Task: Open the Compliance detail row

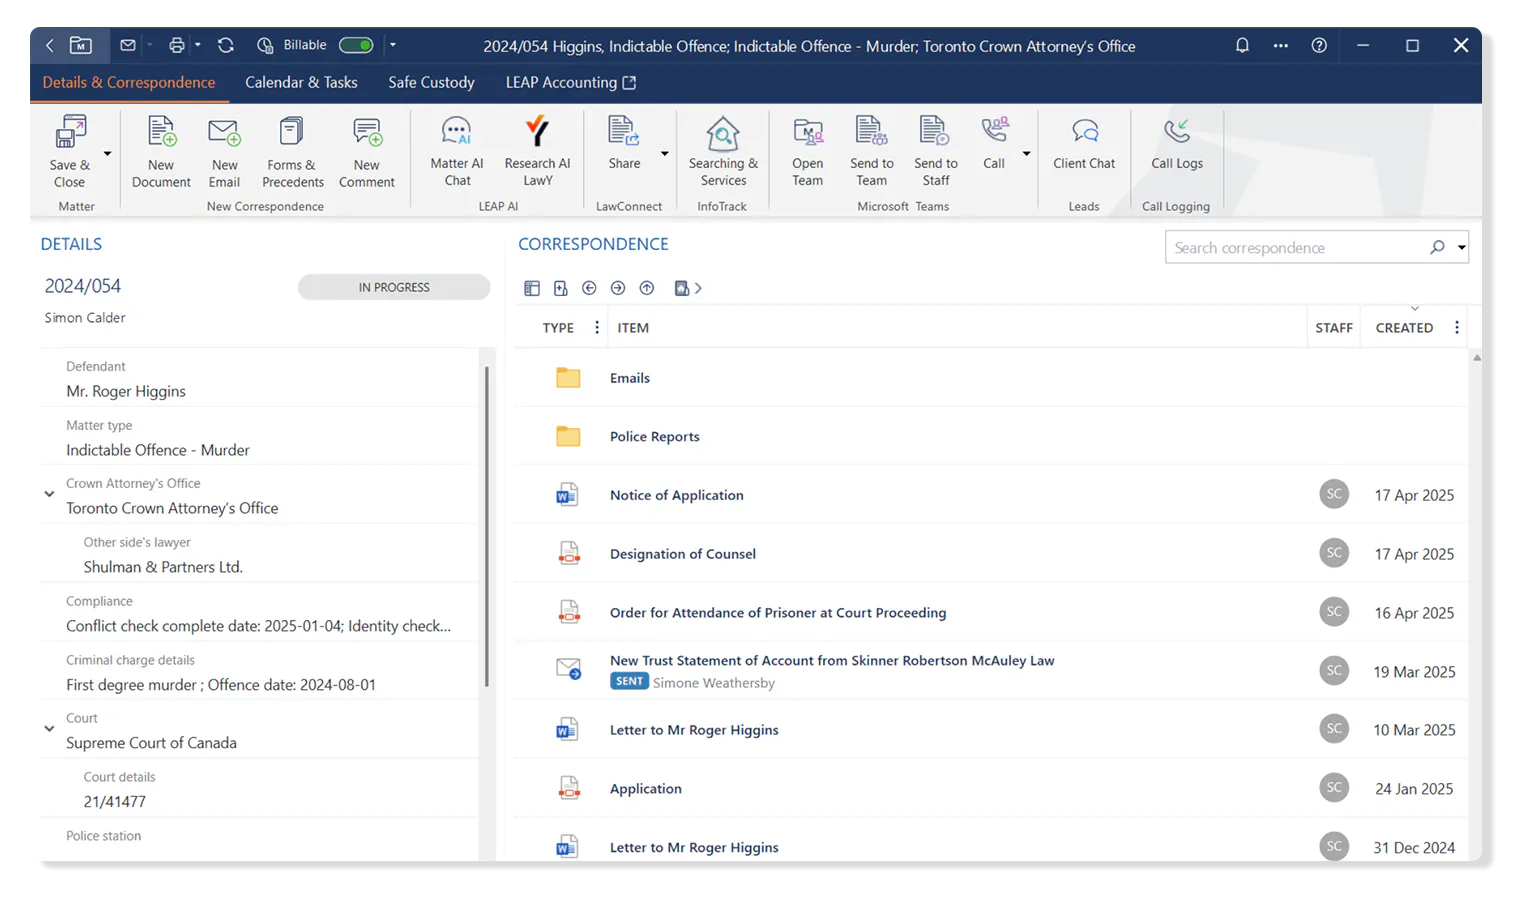Action: (260, 614)
